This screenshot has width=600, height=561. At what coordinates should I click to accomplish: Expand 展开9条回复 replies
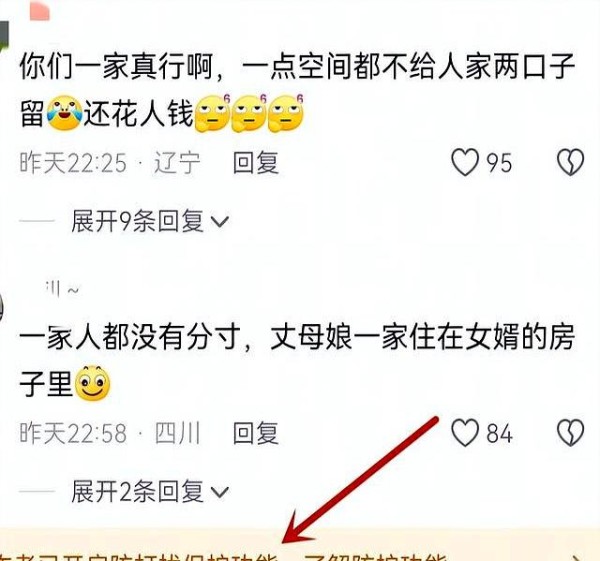[x=150, y=221]
